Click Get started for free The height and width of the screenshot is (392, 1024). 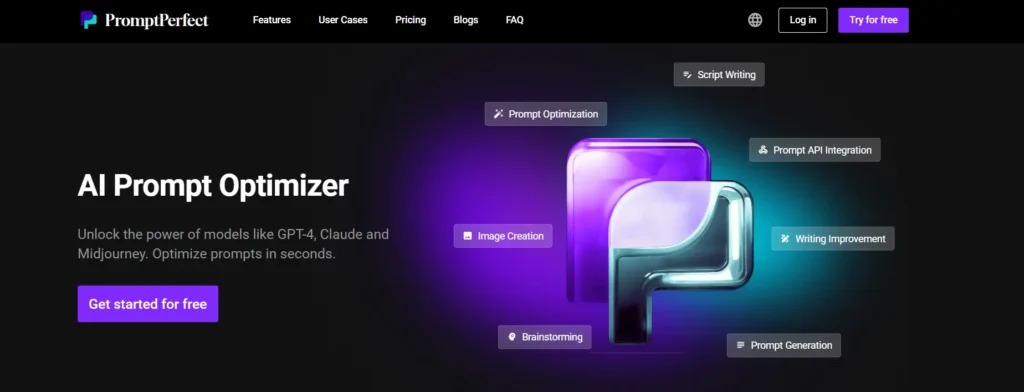(x=148, y=304)
